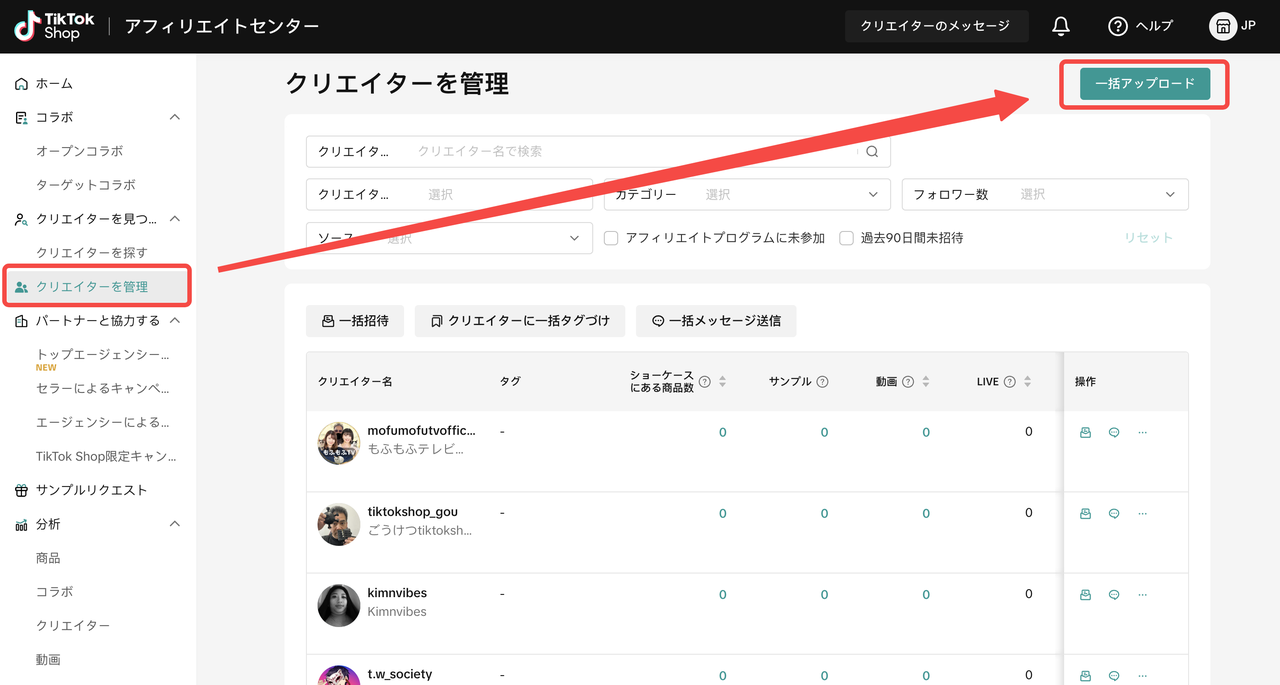Click kimnvibes creator avatar
Viewport: 1280px width, 685px height.
click(339, 605)
